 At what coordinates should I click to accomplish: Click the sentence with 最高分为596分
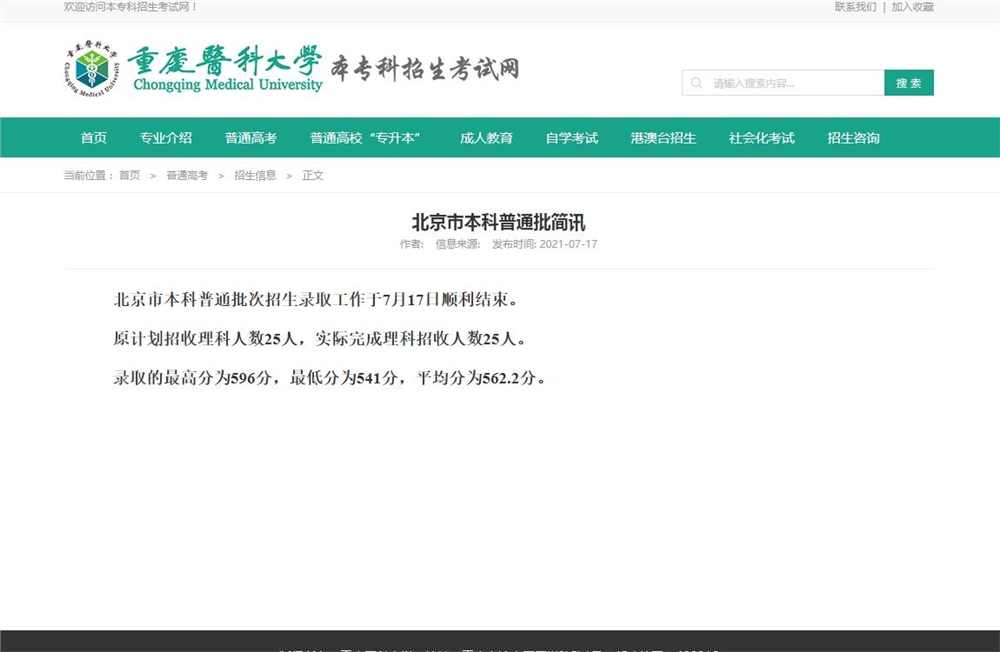[330, 378]
